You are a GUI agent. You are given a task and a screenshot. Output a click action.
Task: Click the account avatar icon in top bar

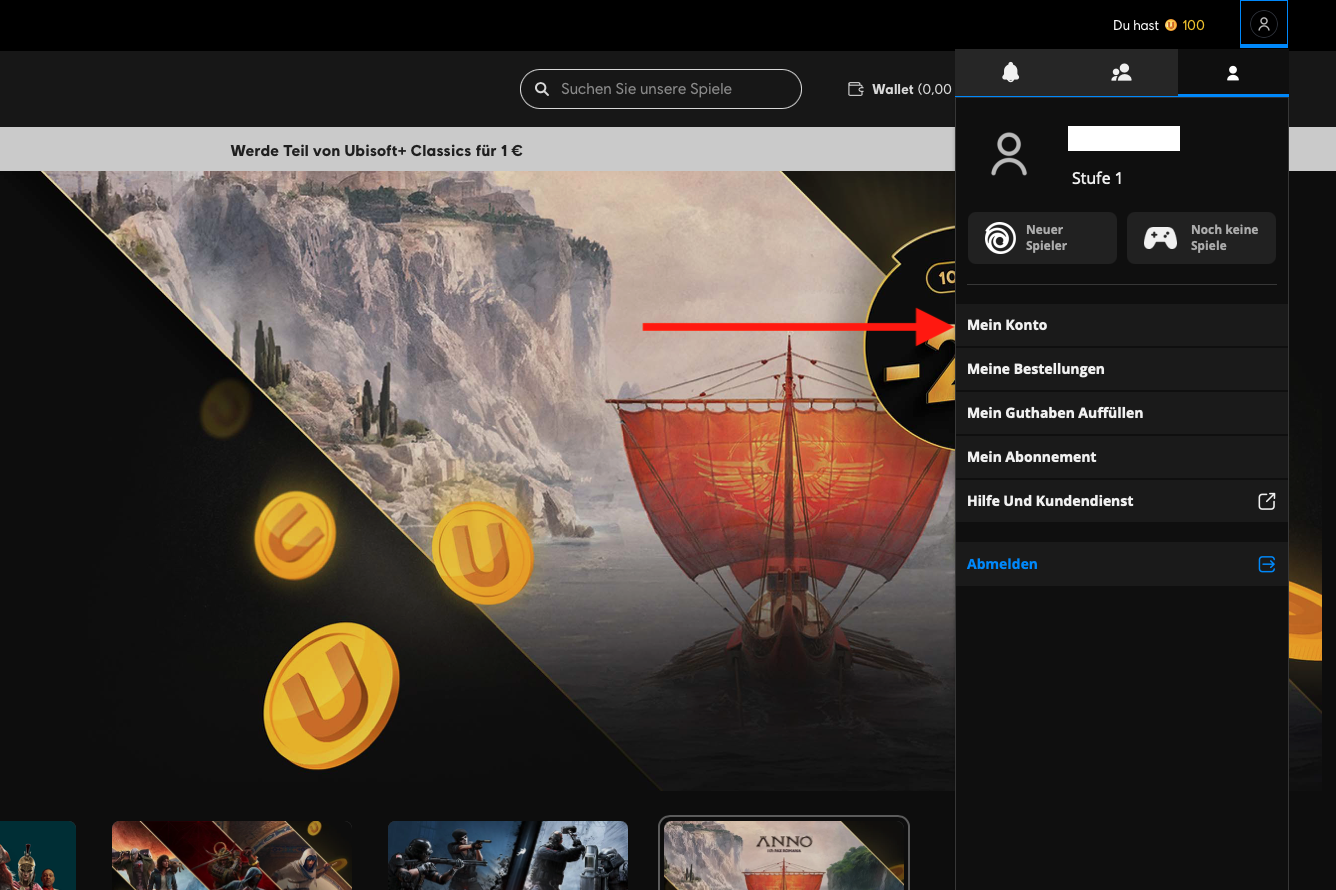click(x=1264, y=25)
